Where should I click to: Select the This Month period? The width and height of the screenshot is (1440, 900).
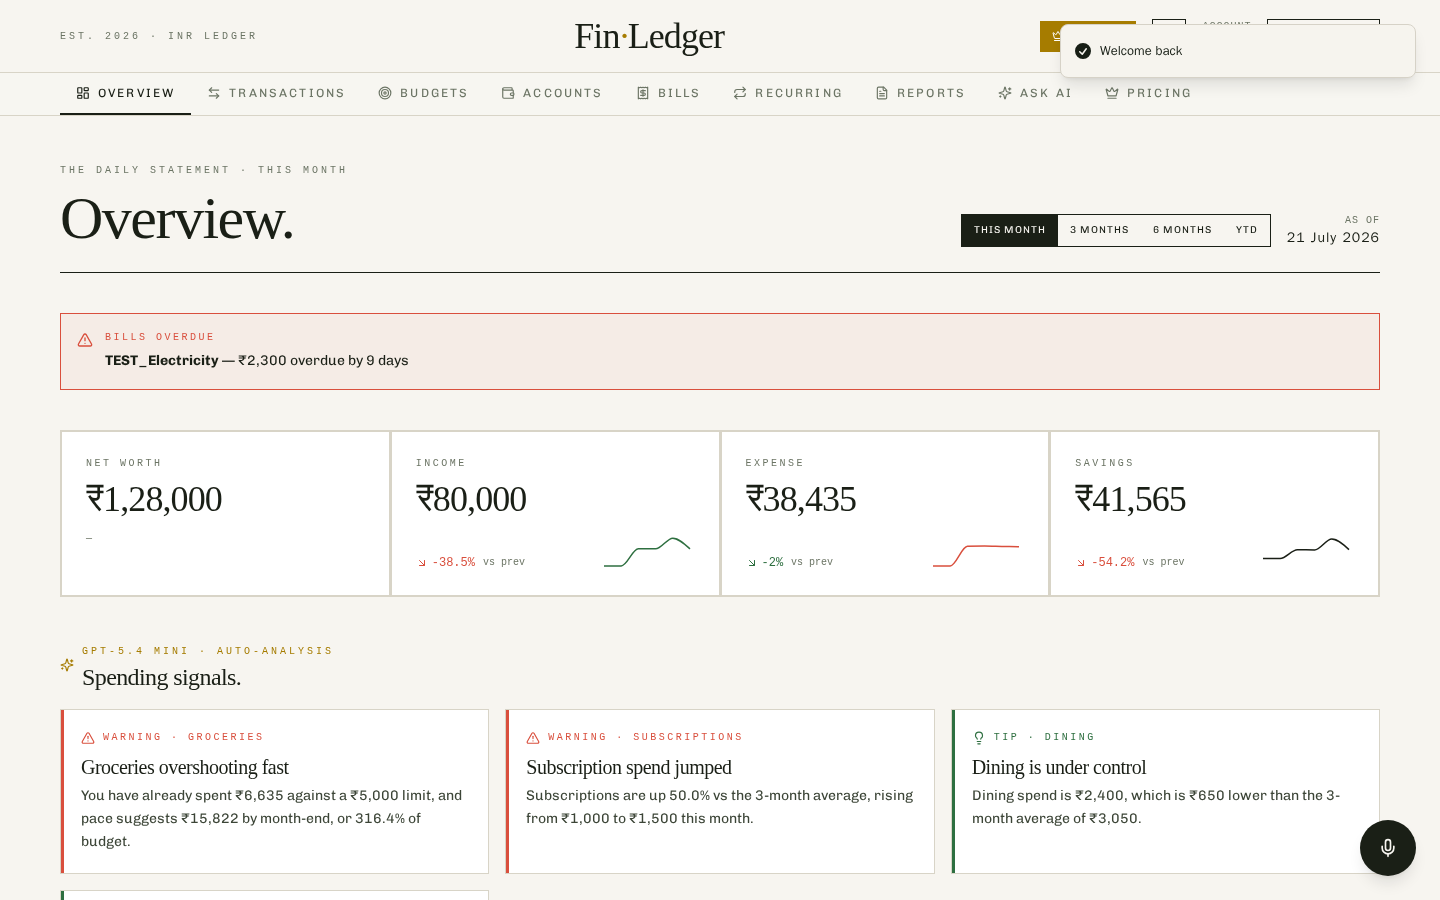click(1010, 230)
